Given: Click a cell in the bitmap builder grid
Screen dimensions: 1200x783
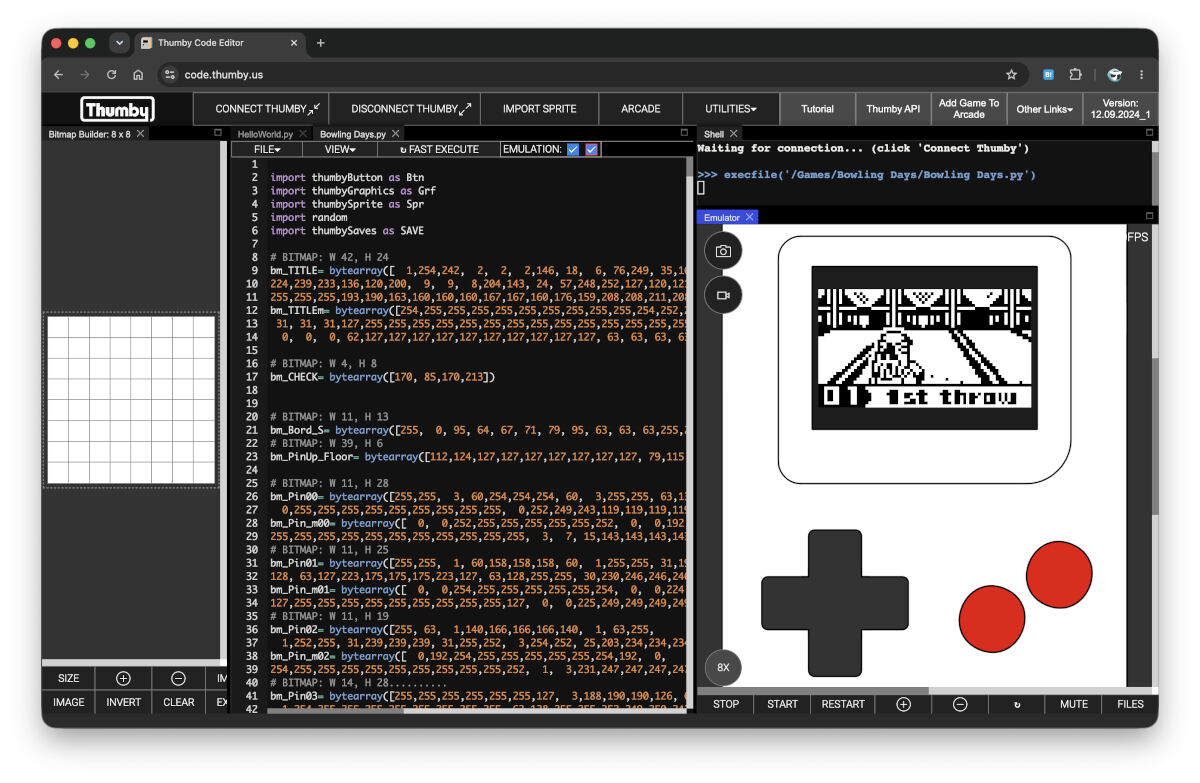Looking at the screenshot, I should click(x=131, y=398).
